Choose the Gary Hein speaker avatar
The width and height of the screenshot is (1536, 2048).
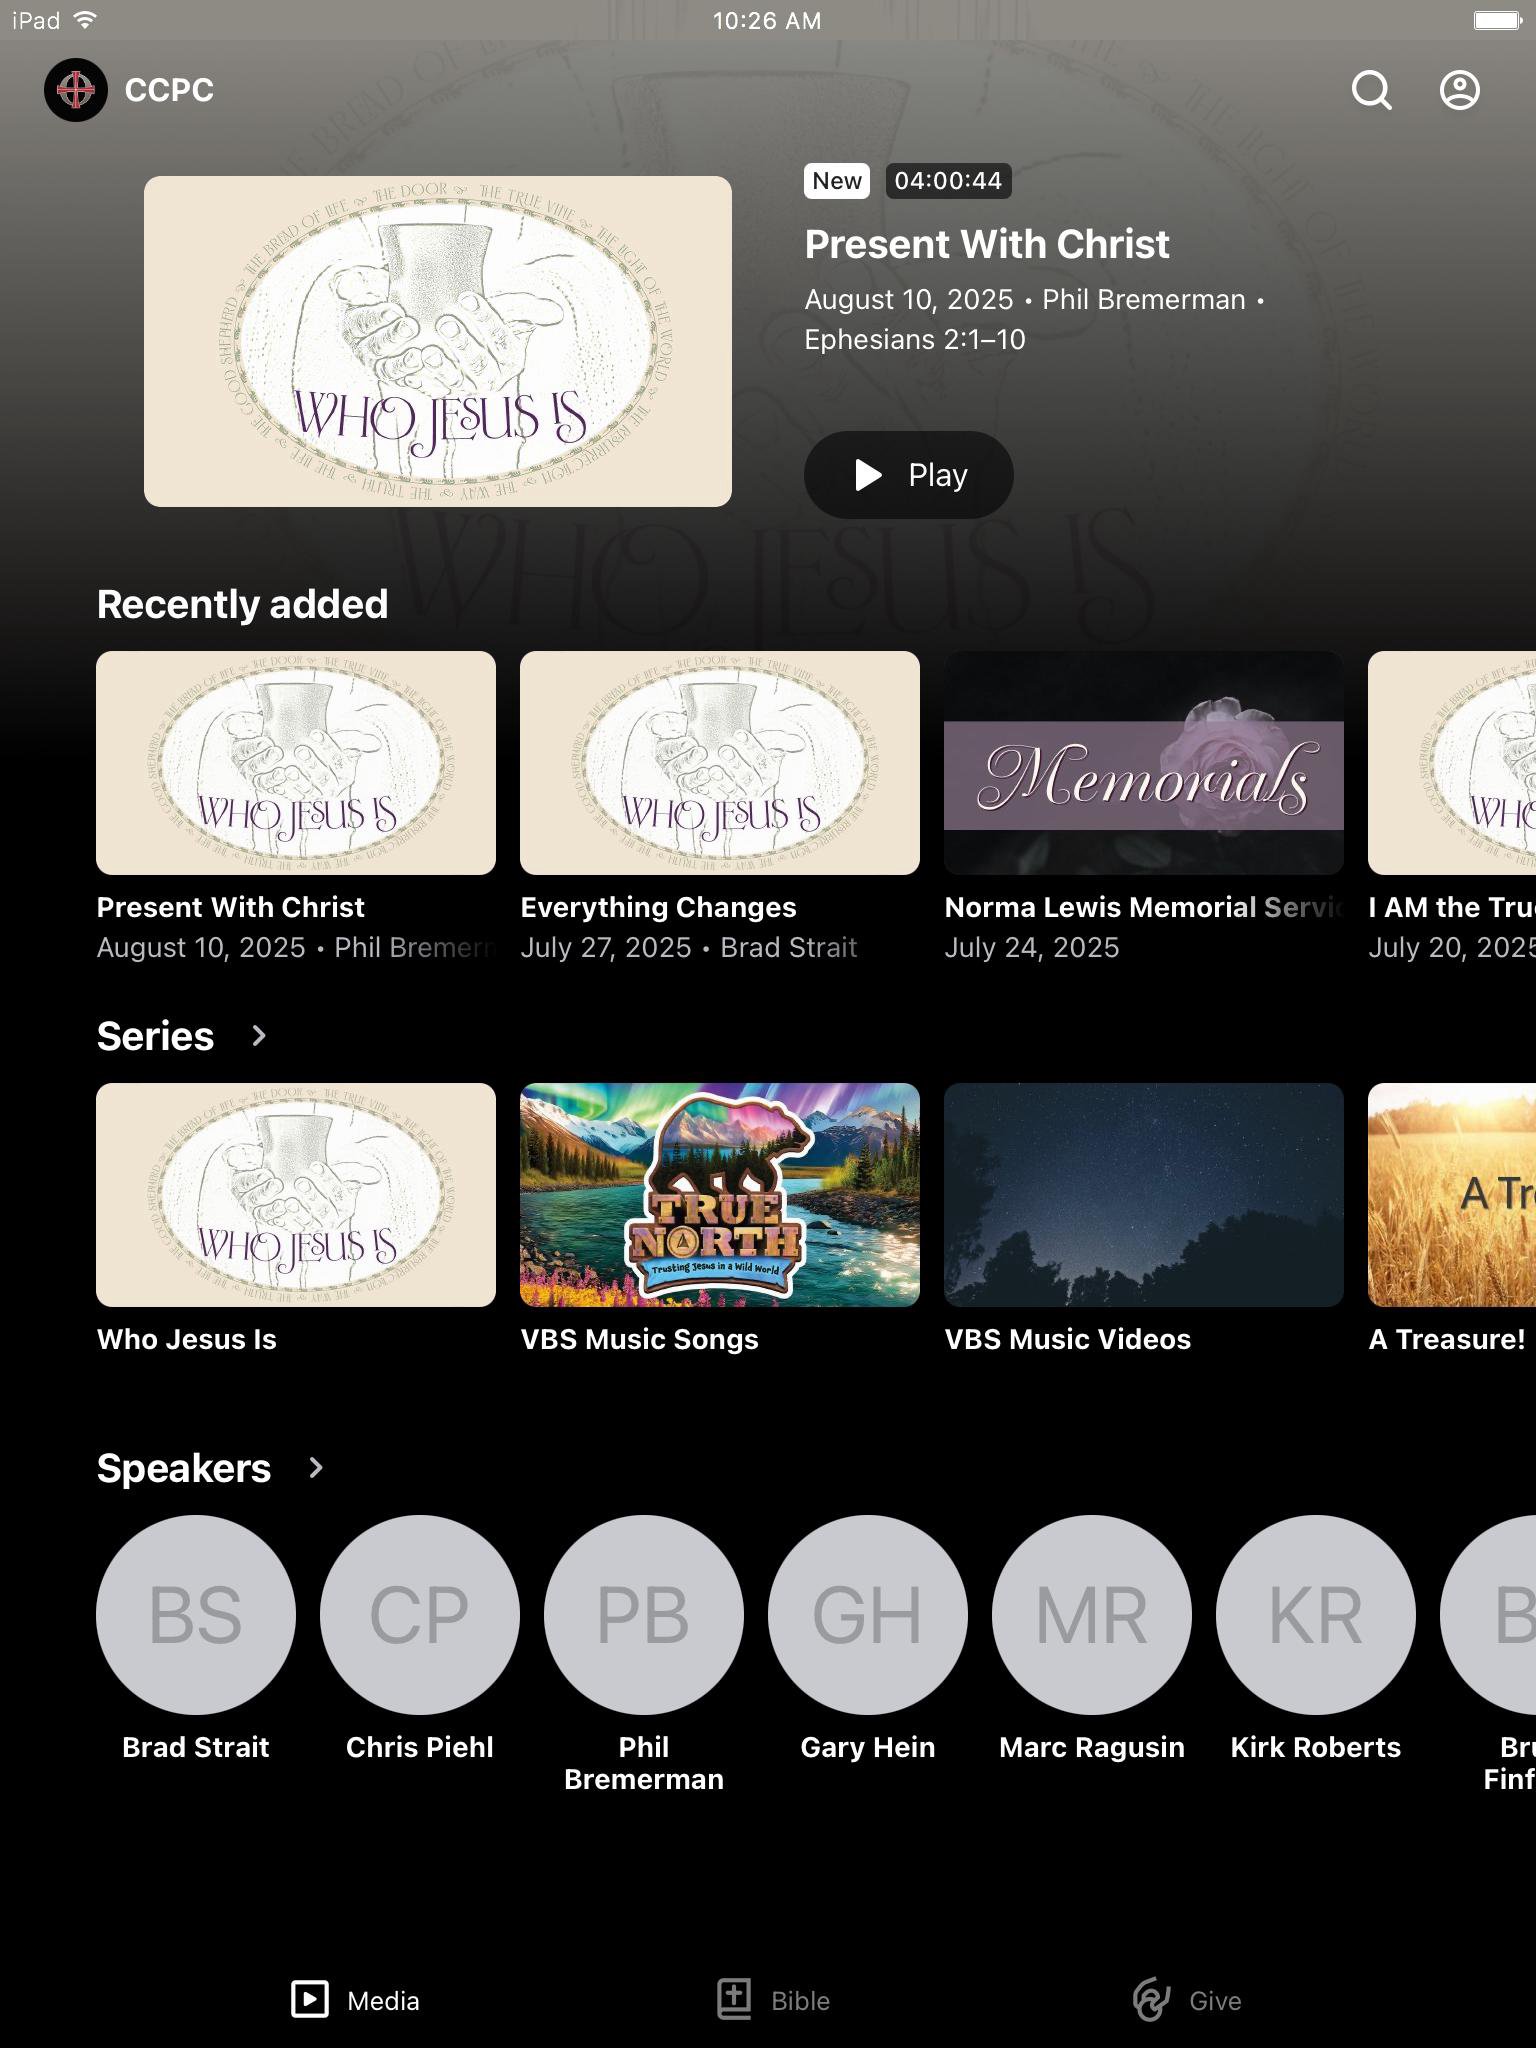(x=868, y=1614)
